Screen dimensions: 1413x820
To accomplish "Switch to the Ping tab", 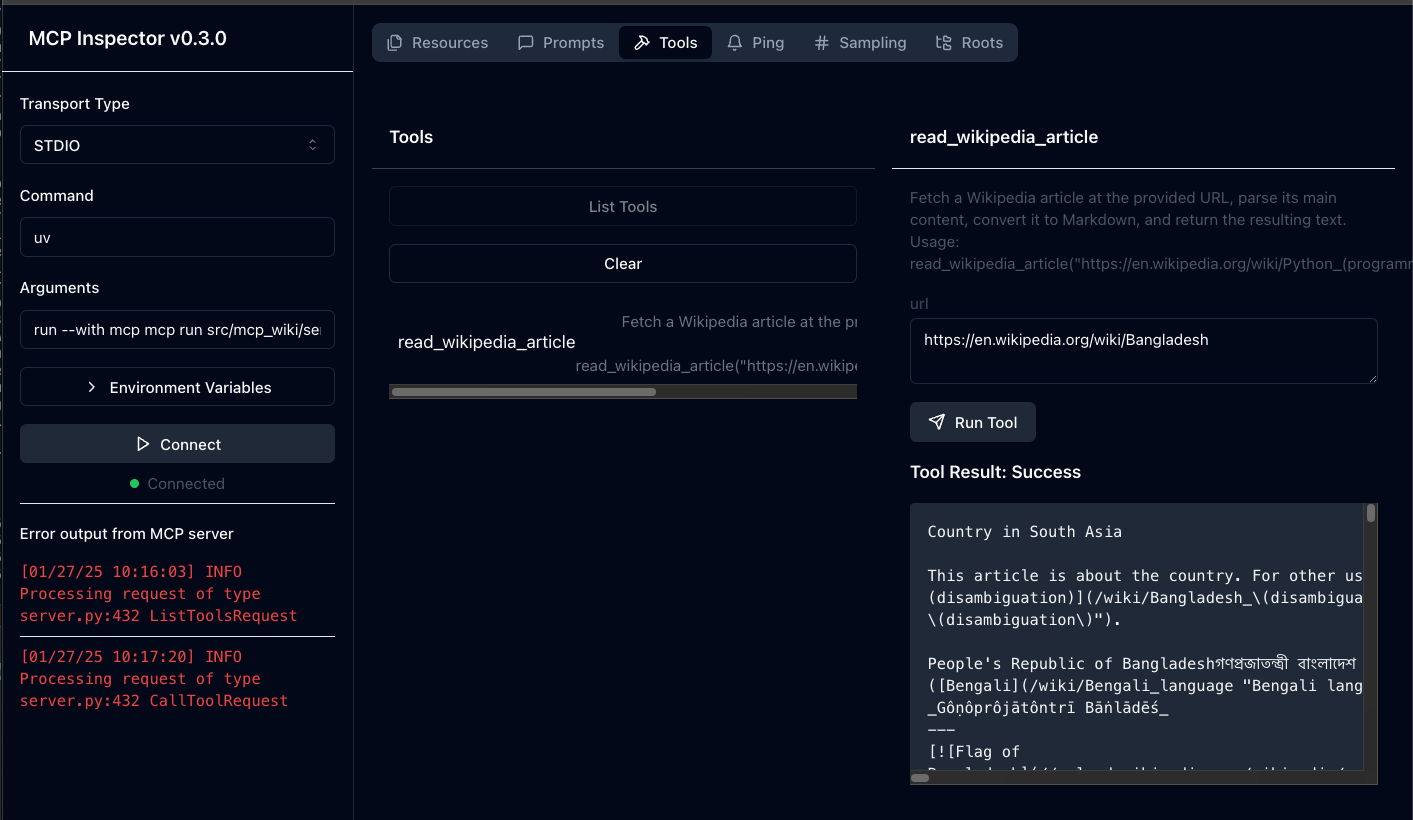I will (x=755, y=42).
